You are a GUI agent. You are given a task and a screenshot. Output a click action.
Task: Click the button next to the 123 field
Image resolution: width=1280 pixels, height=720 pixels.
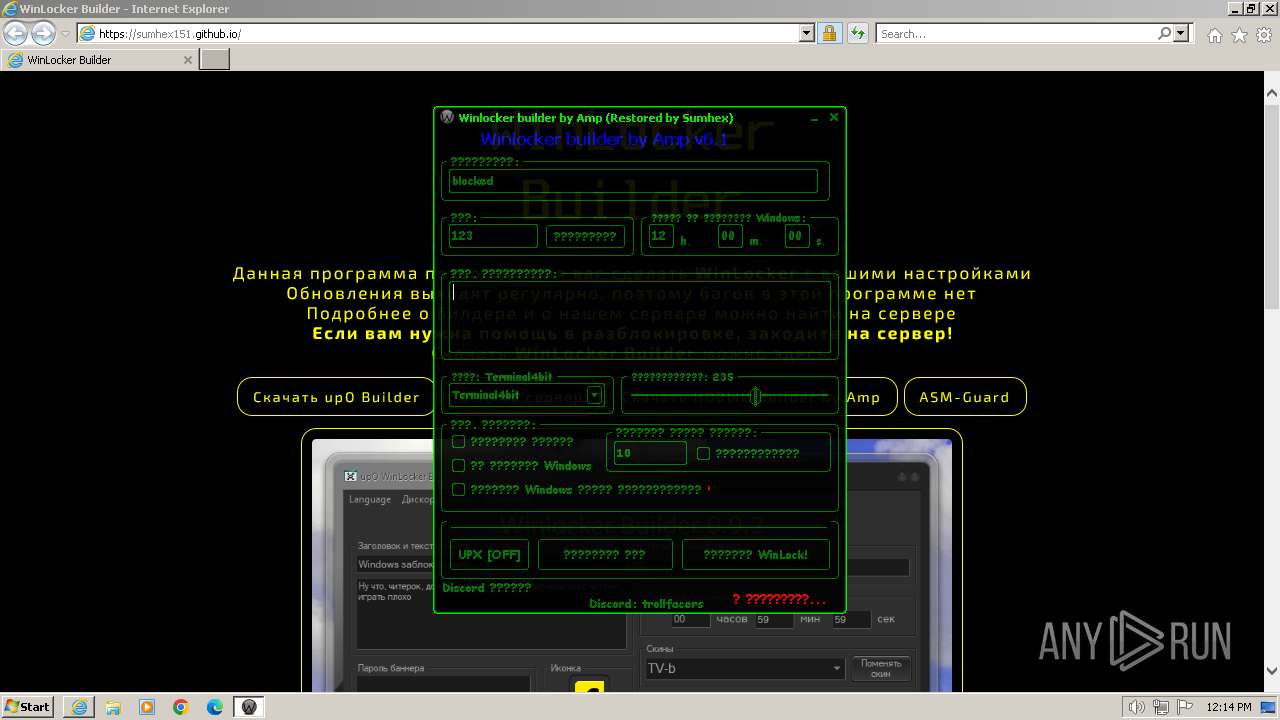click(x=585, y=236)
